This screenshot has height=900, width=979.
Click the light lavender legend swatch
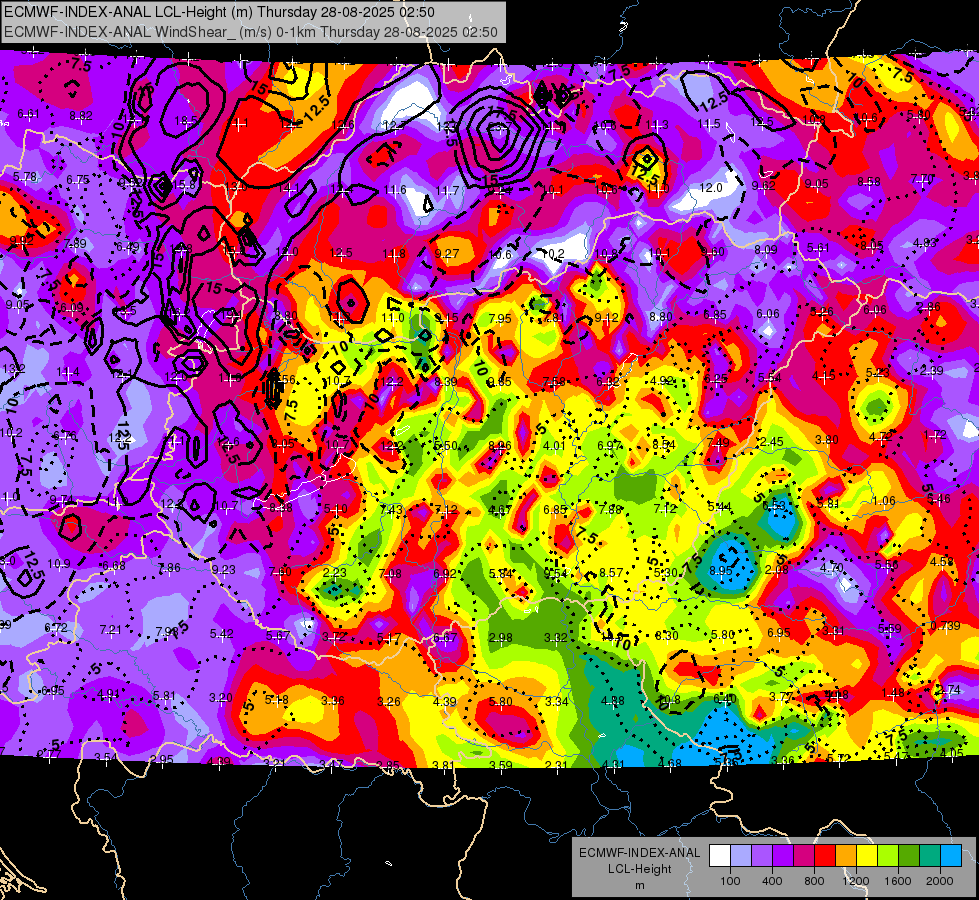(x=740, y=856)
